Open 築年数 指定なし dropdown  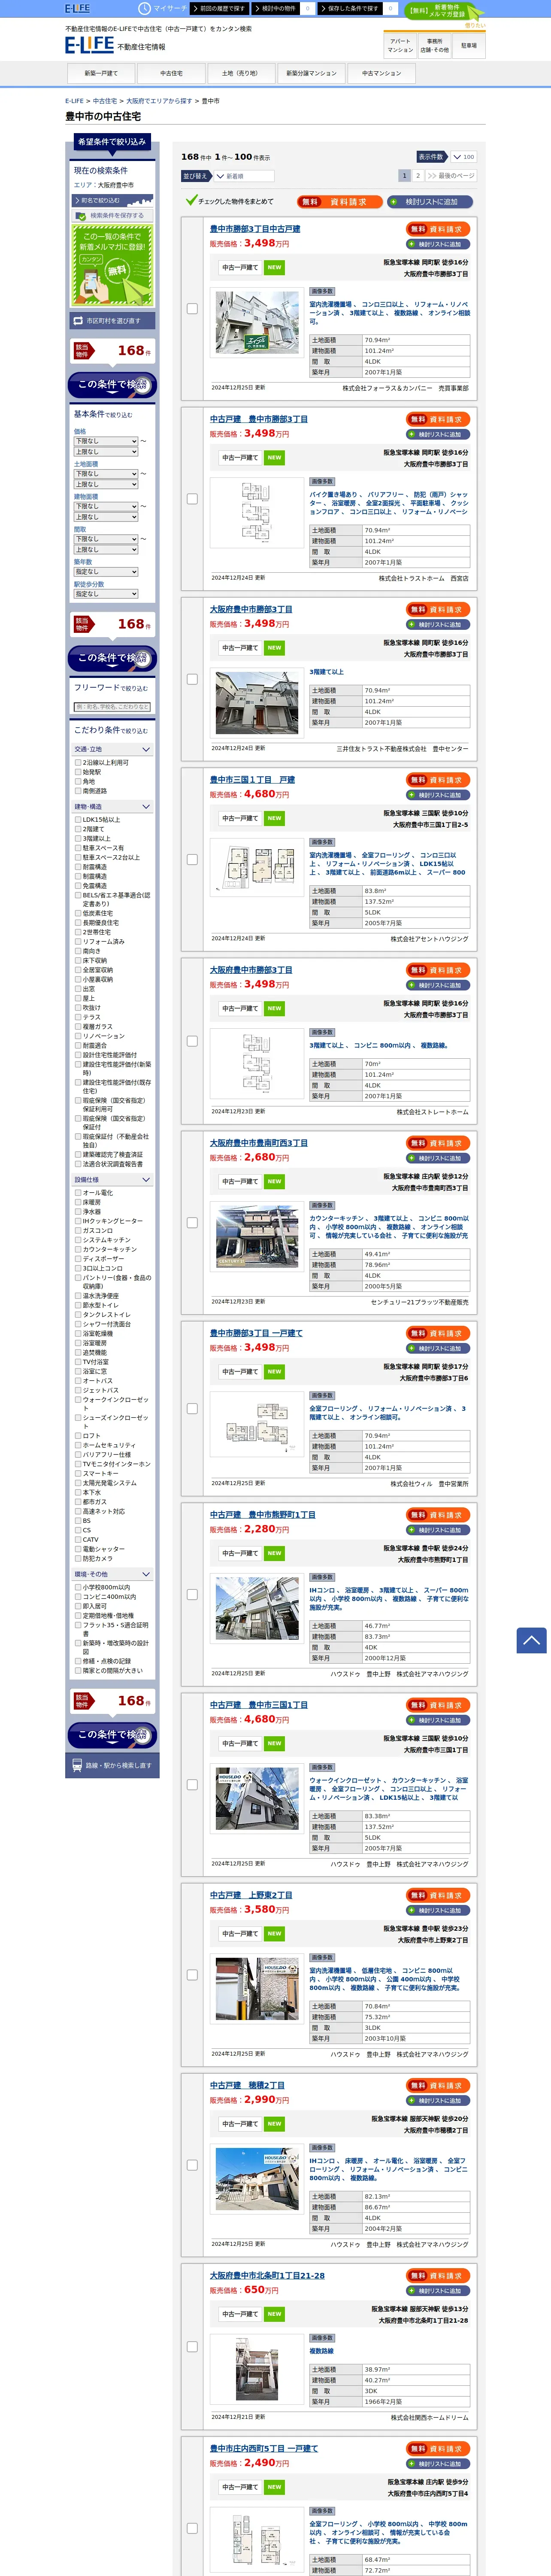click(106, 571)
